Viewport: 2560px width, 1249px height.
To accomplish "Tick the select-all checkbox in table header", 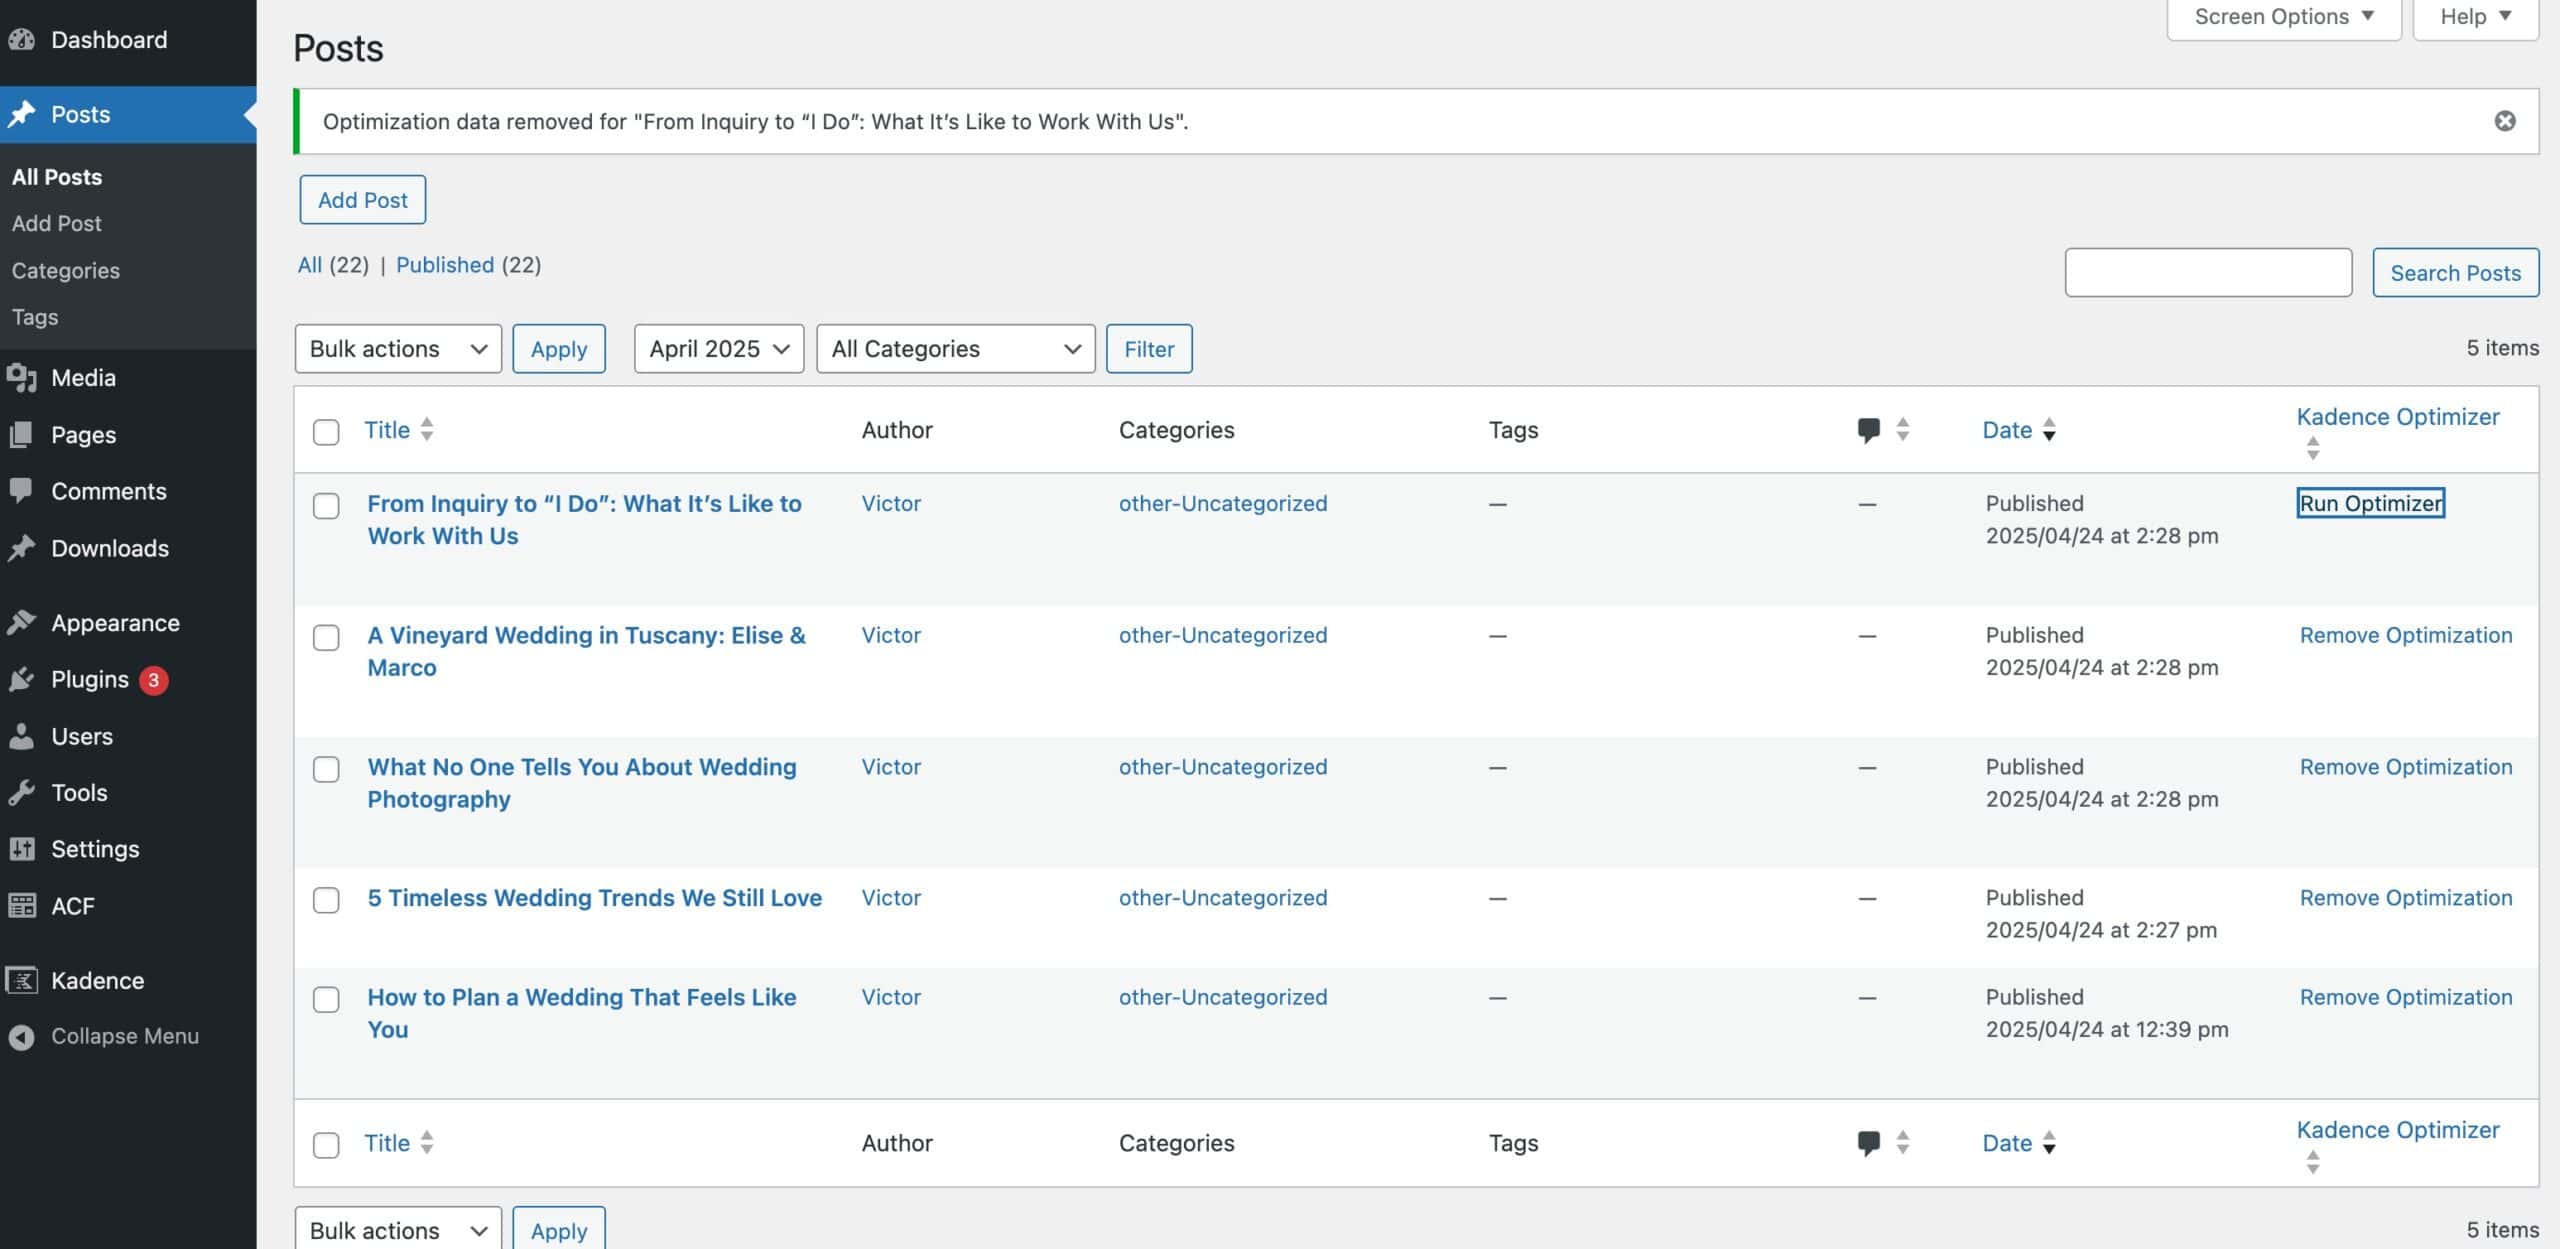I will tap(326, 432).
